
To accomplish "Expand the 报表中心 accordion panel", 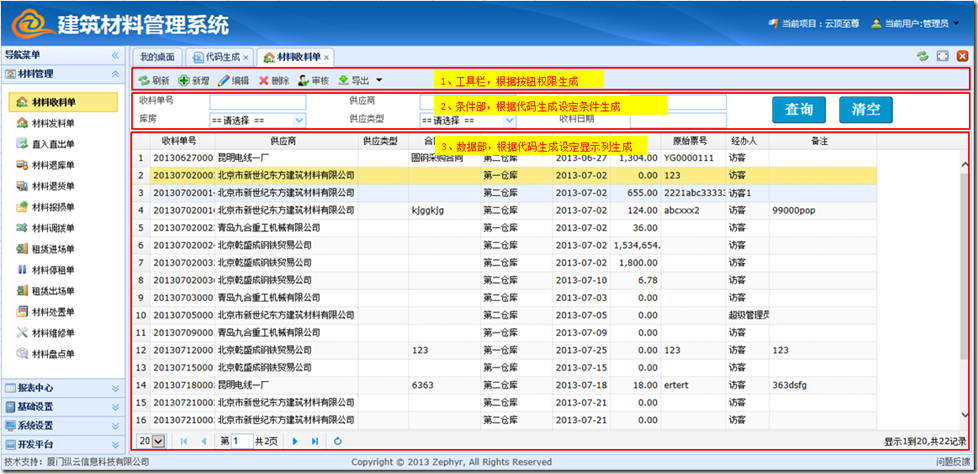I will coord(60,388).
